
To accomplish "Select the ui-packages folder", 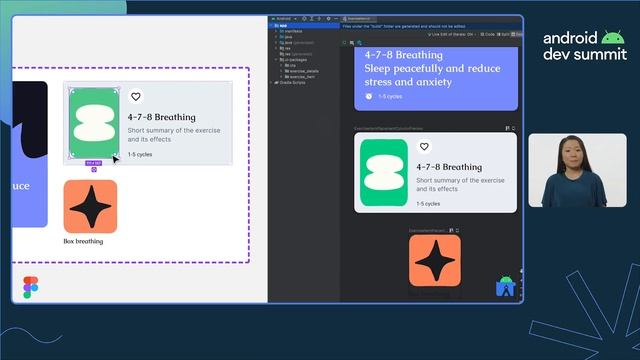I will coord(293,60).
